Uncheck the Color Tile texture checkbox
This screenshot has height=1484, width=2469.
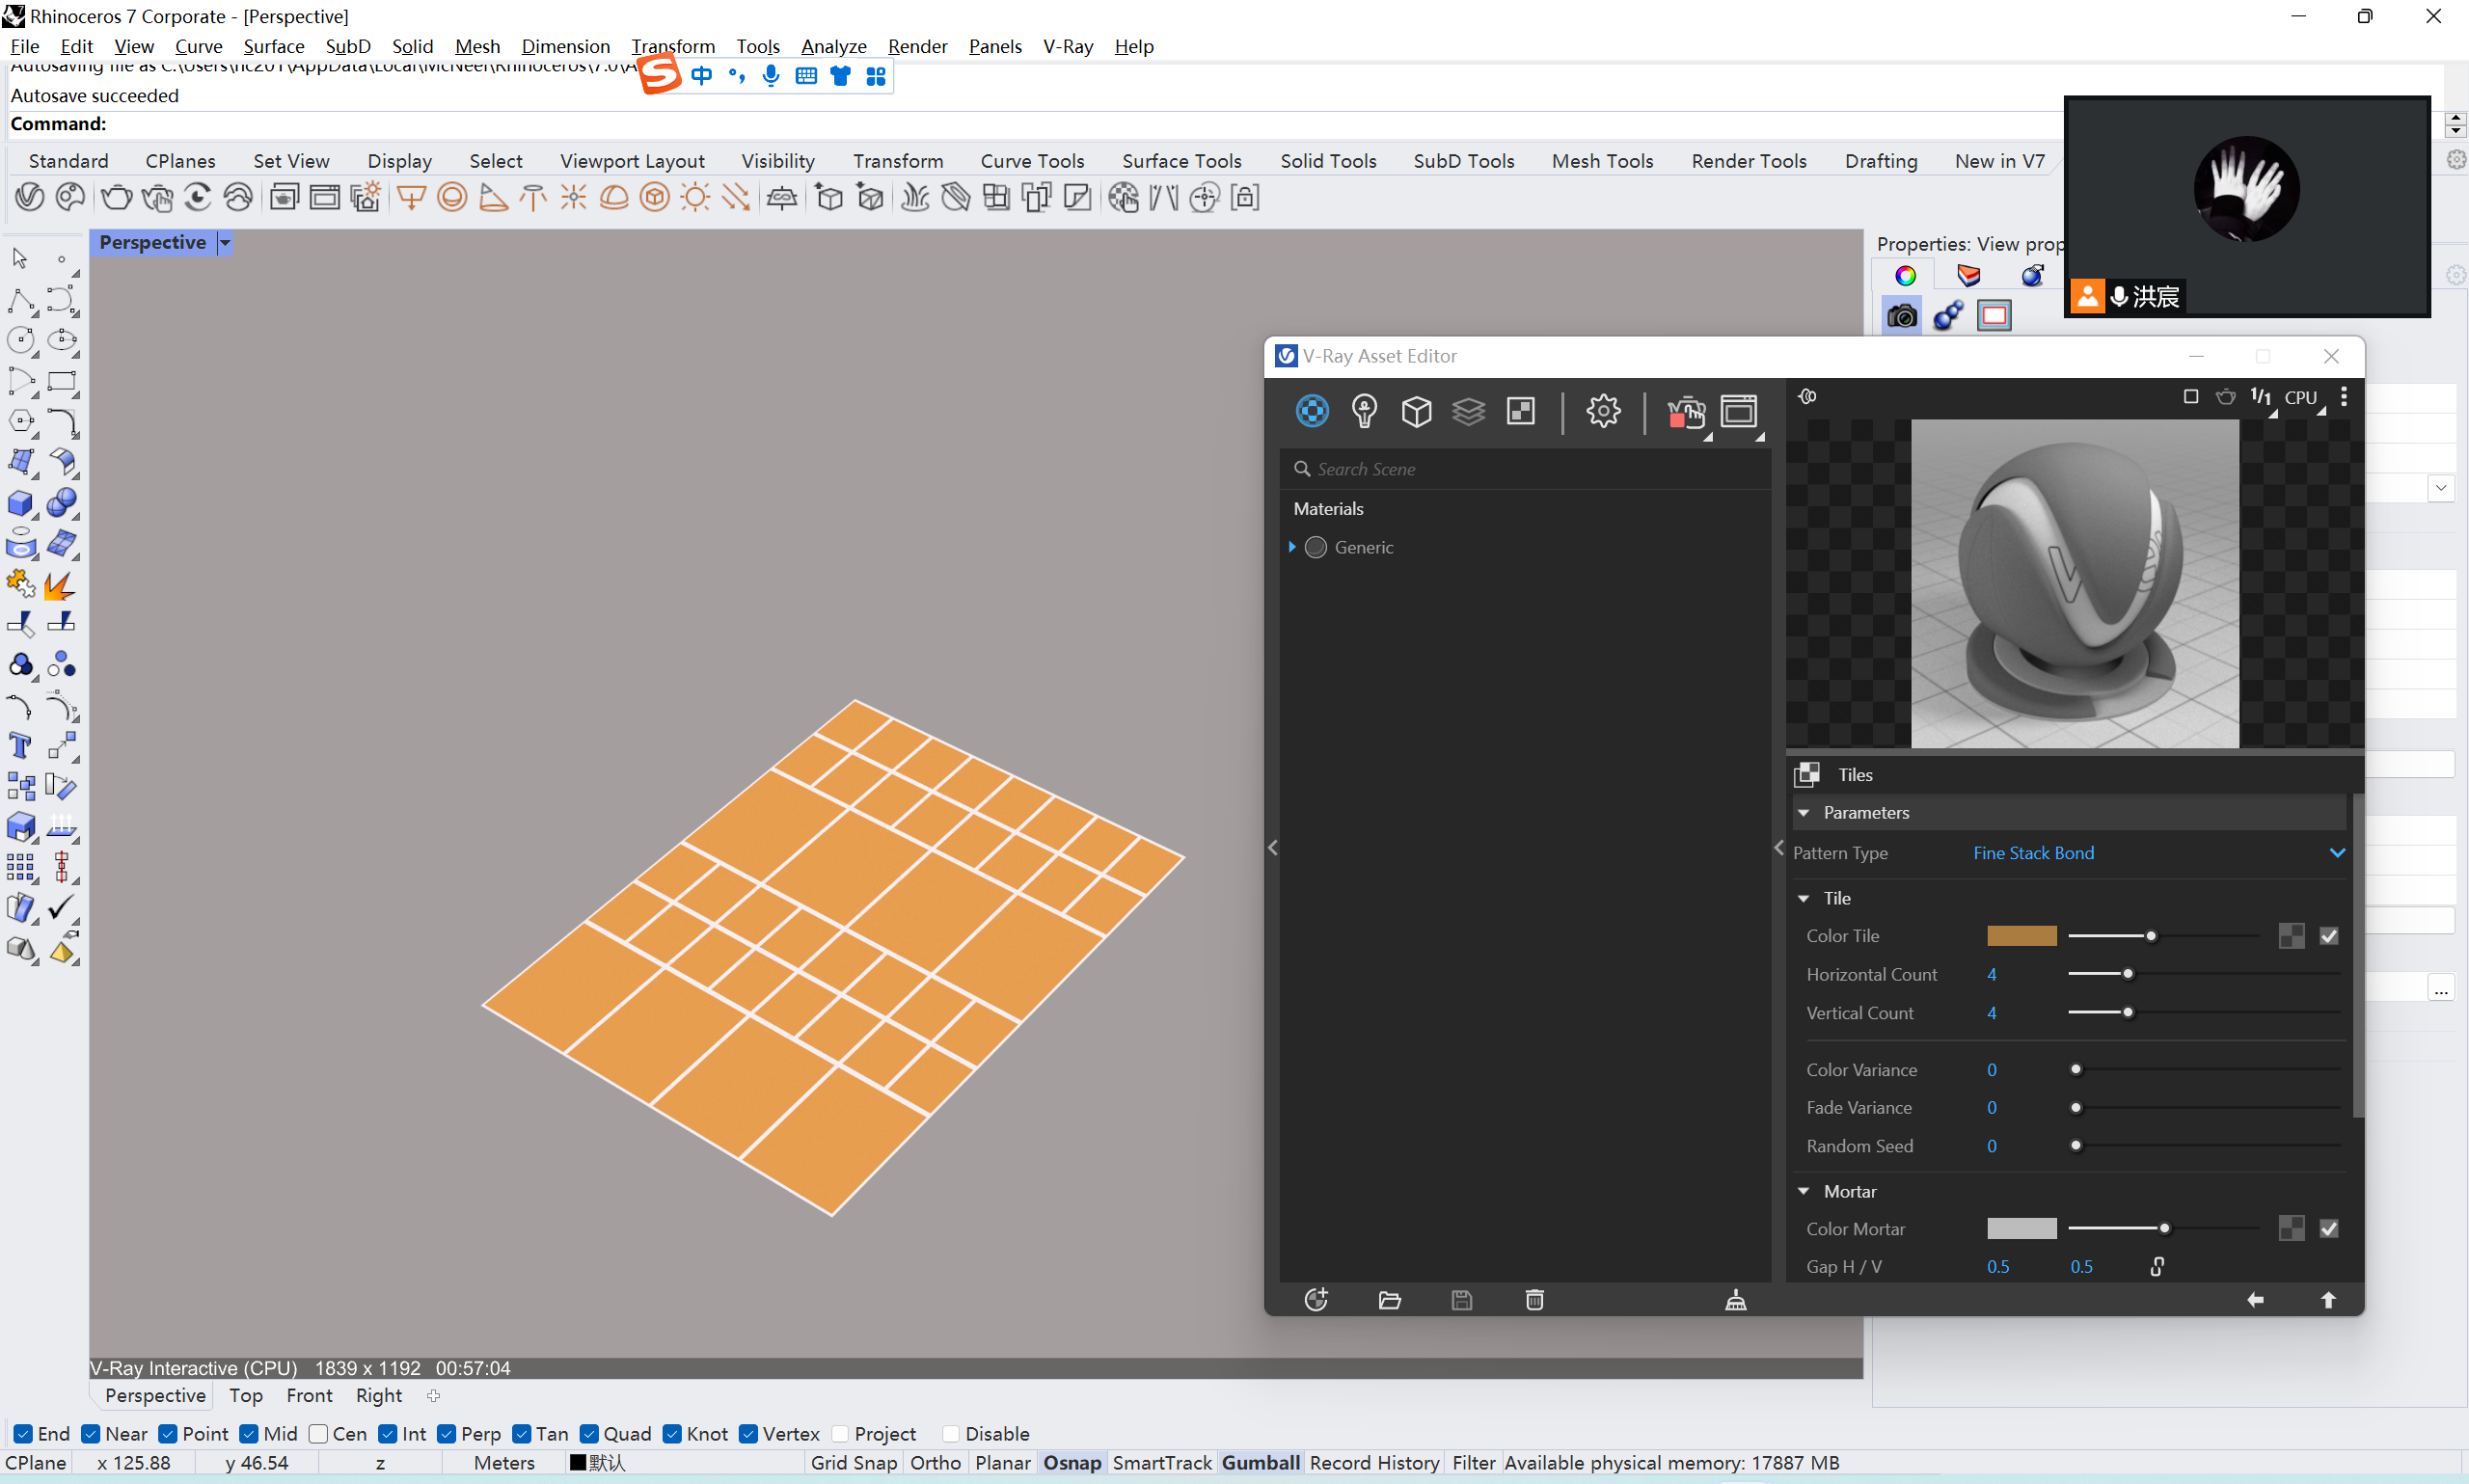2329,936
